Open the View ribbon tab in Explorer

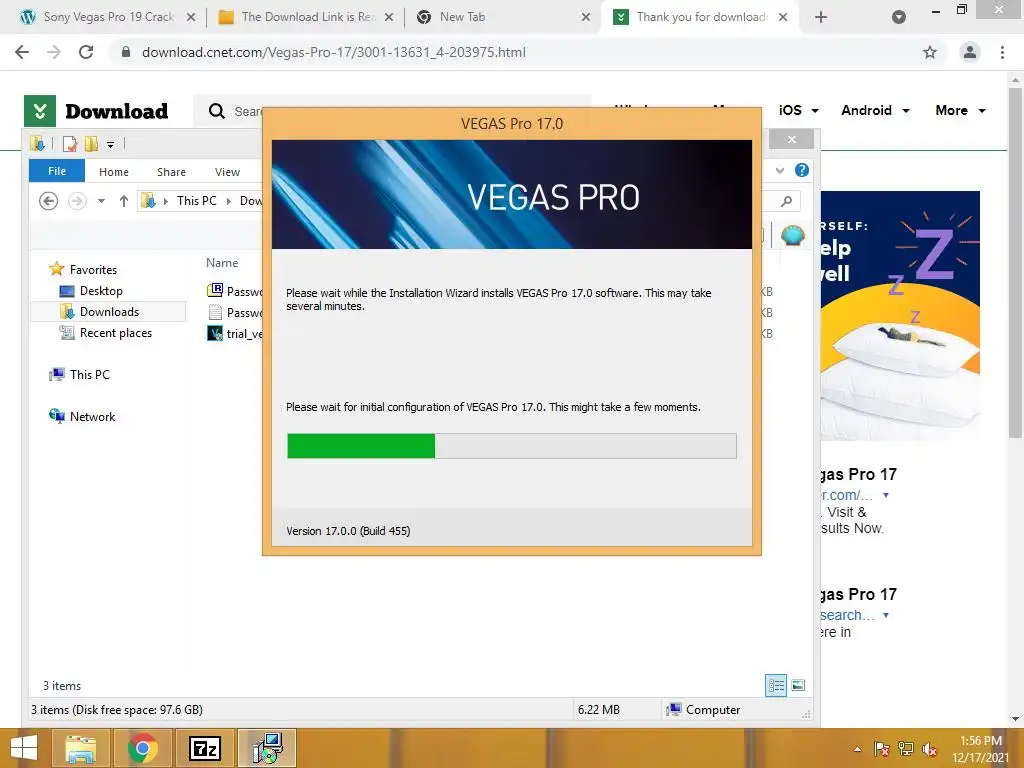pos(227,172)
